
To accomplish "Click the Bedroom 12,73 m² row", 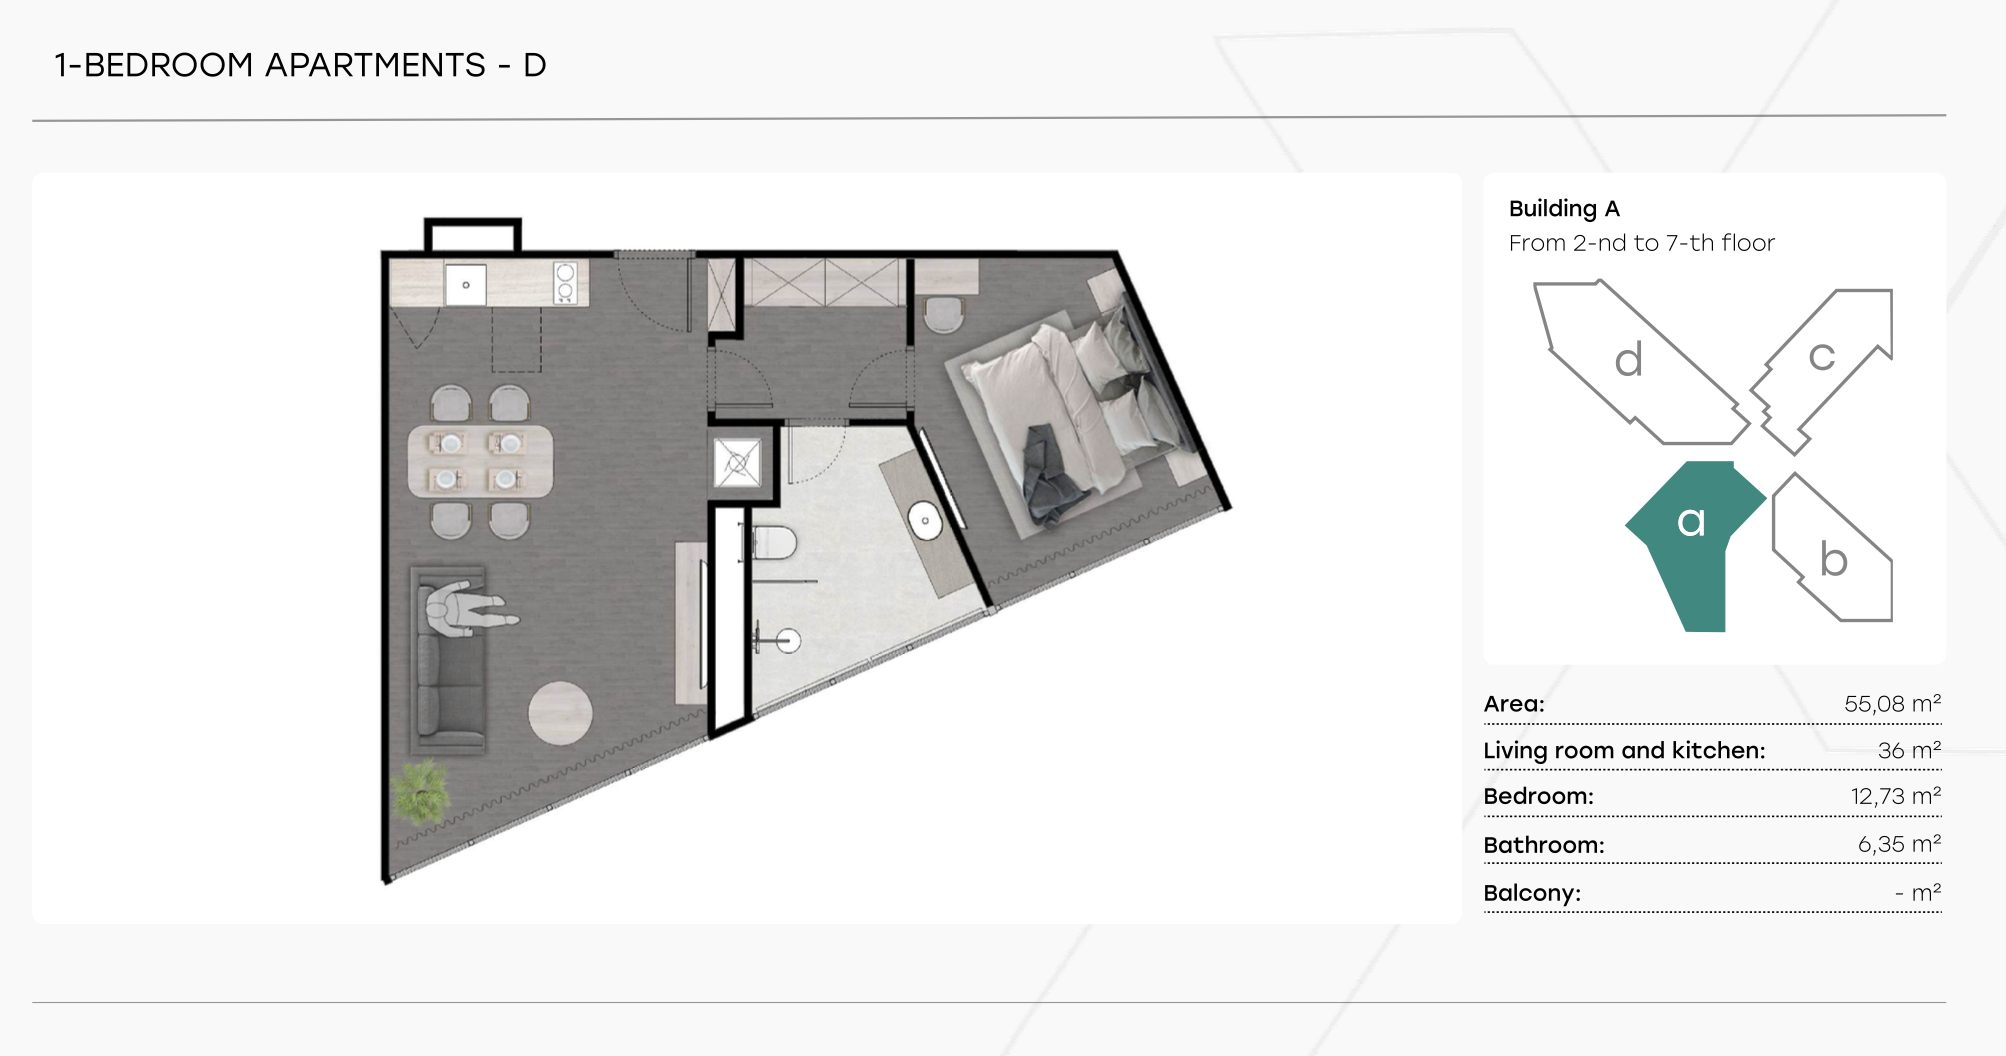I will 1712,797.
